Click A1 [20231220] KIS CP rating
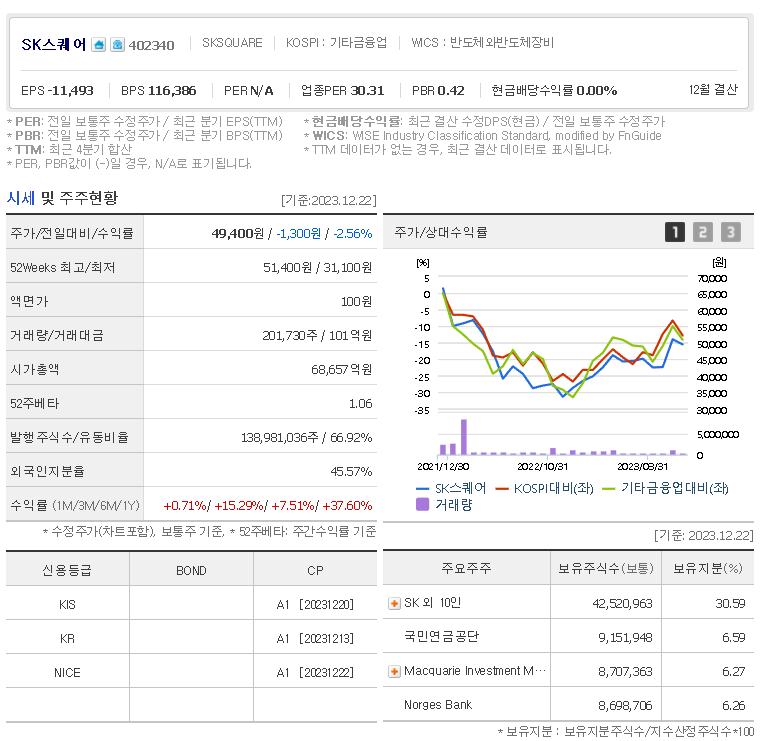 (315, 605)
